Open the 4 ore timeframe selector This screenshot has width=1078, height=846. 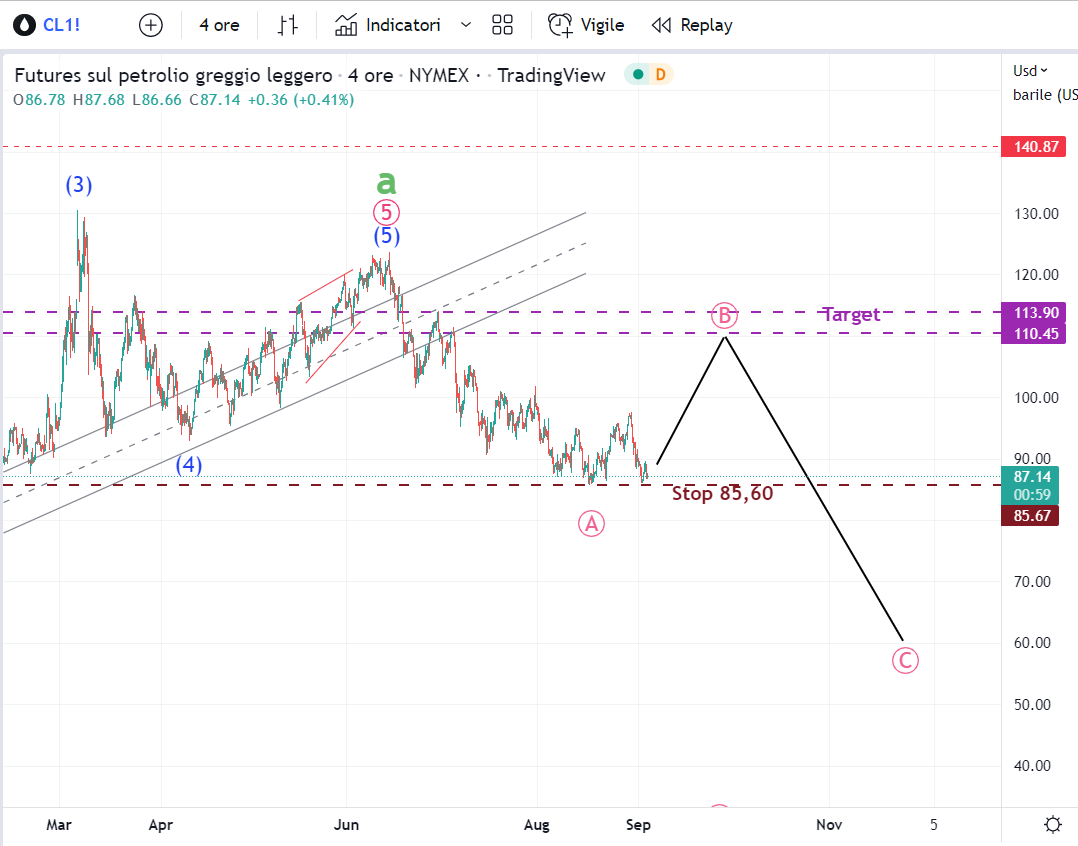[x=219, y=25]
